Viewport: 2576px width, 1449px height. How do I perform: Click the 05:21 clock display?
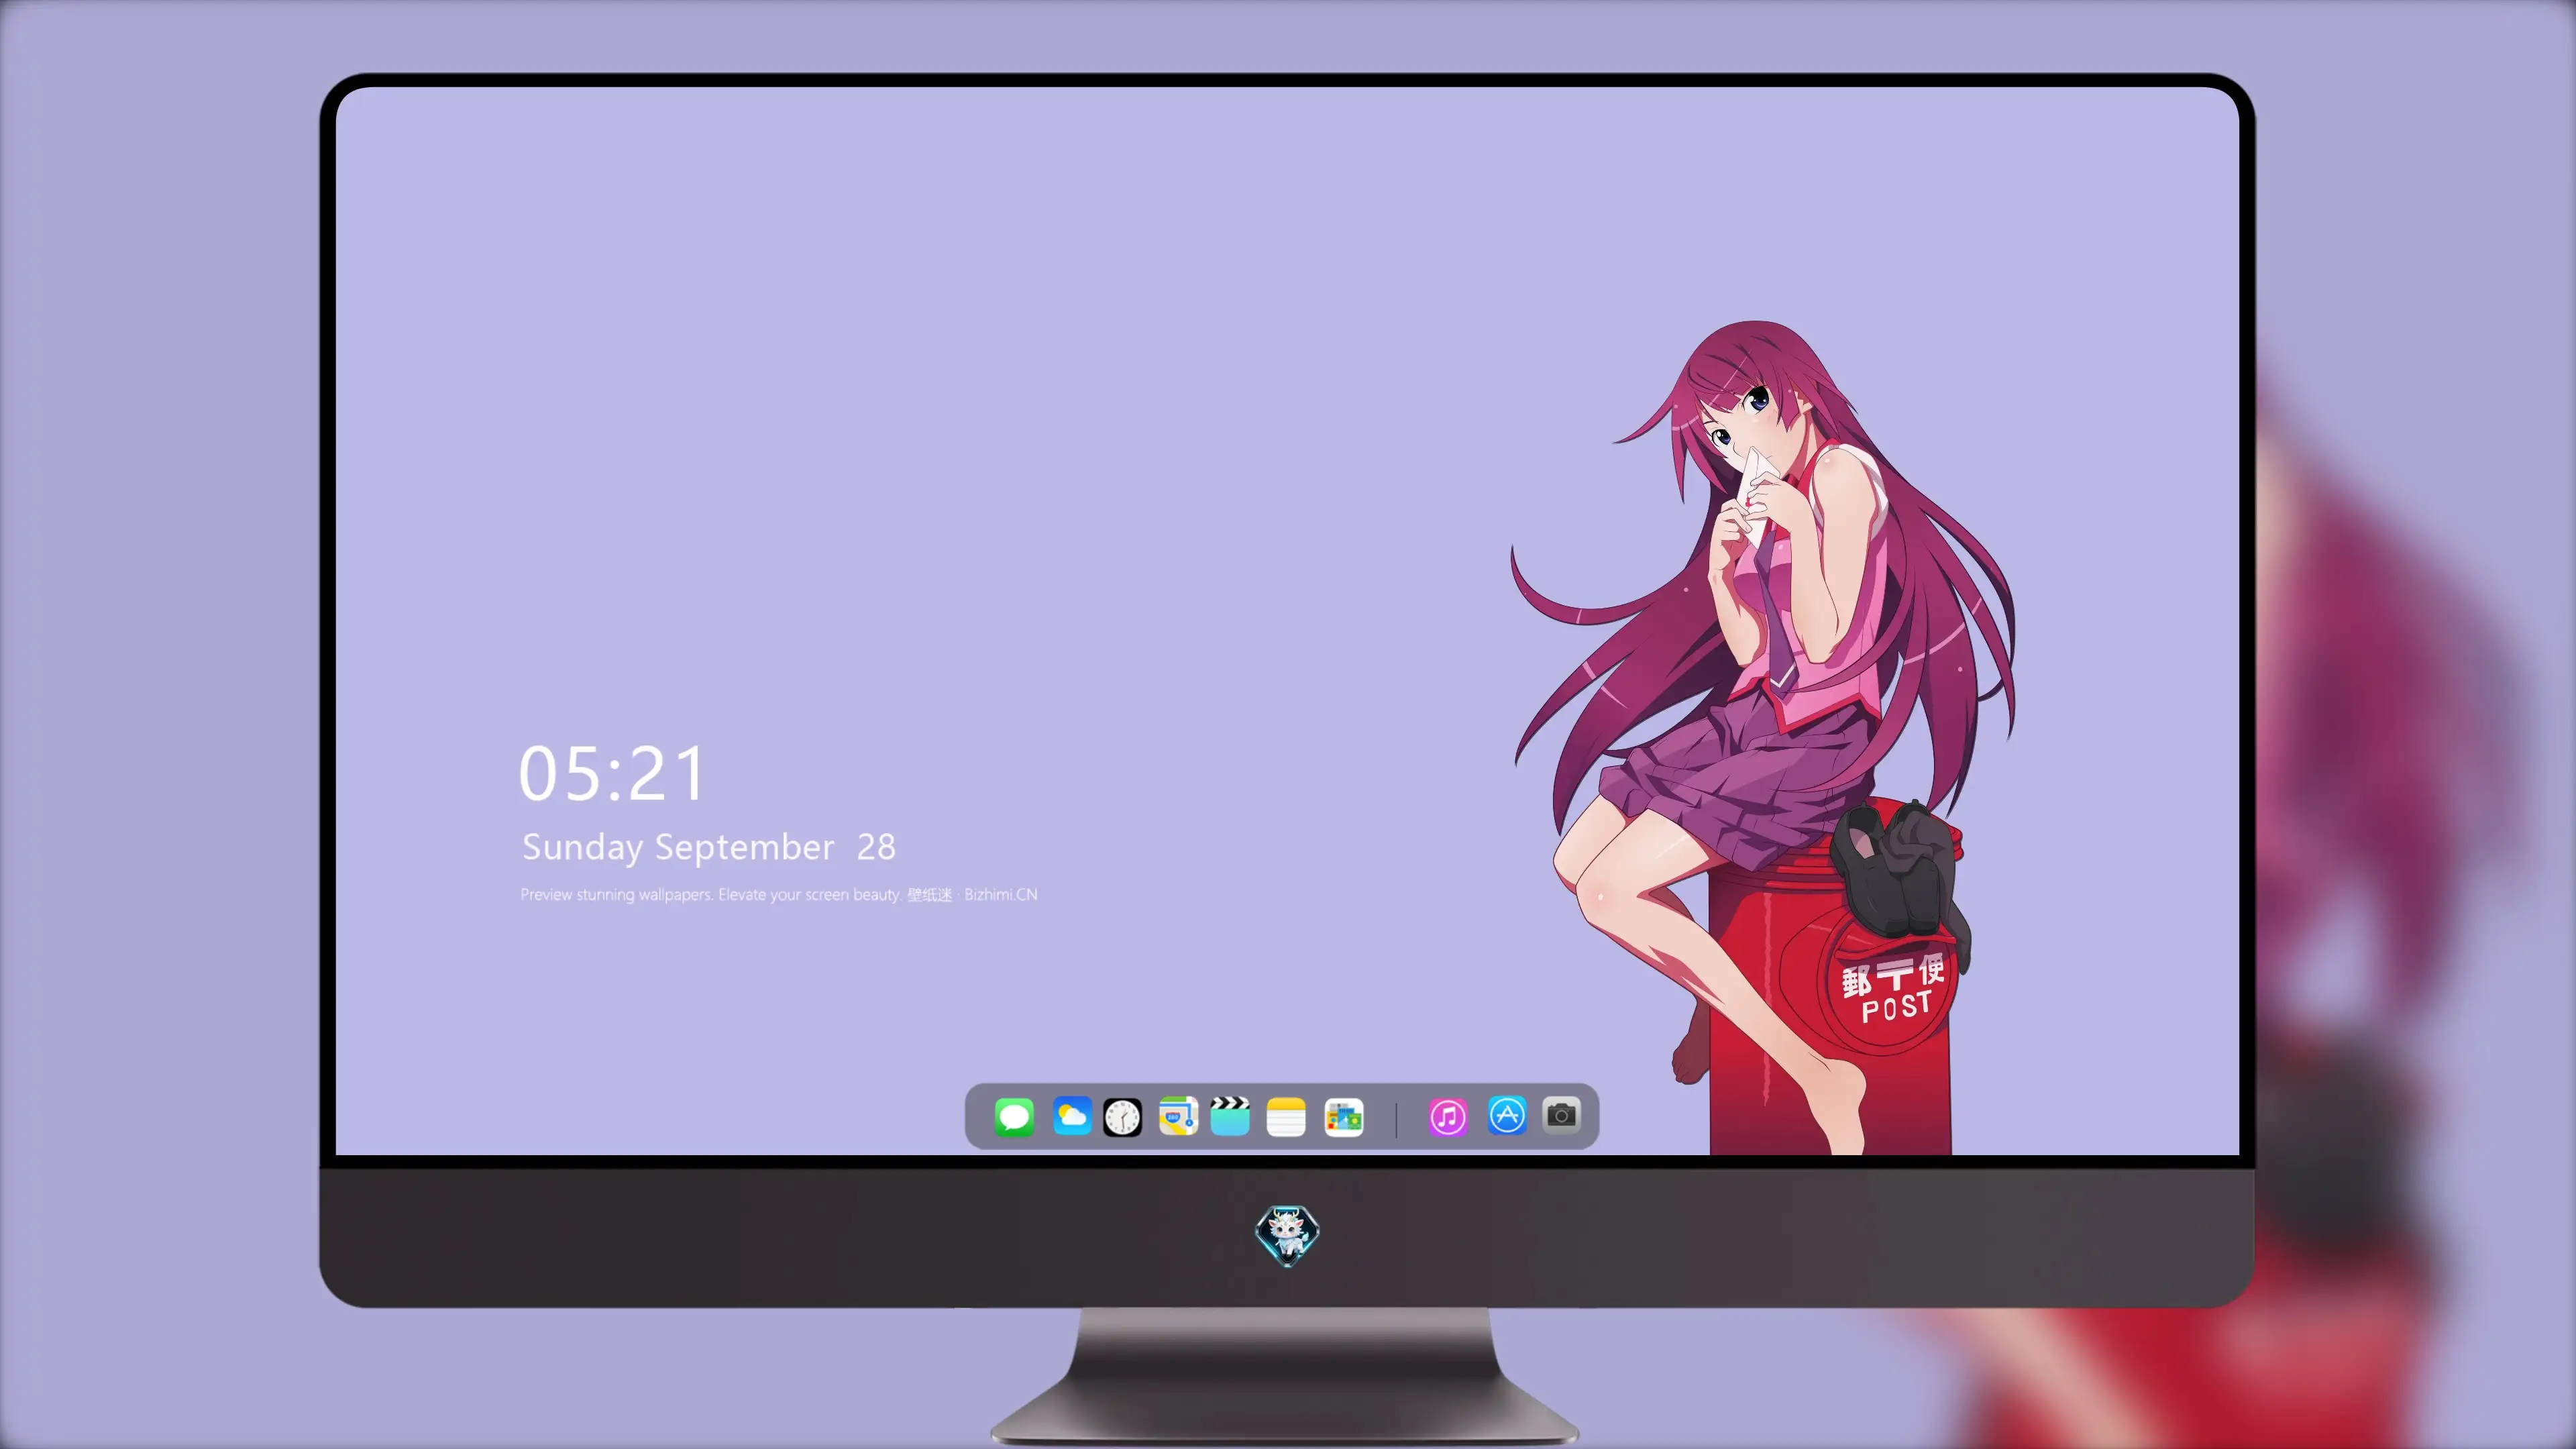coord(612,774)
